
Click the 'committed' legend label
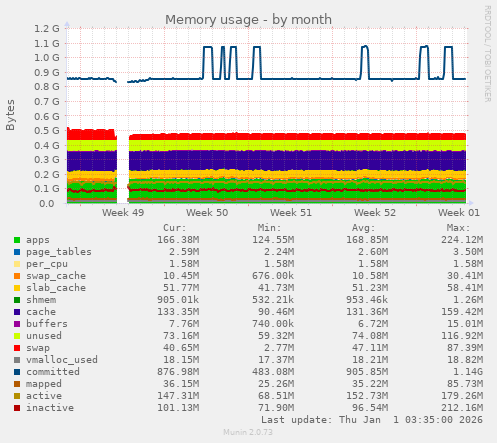coord(53,372)
